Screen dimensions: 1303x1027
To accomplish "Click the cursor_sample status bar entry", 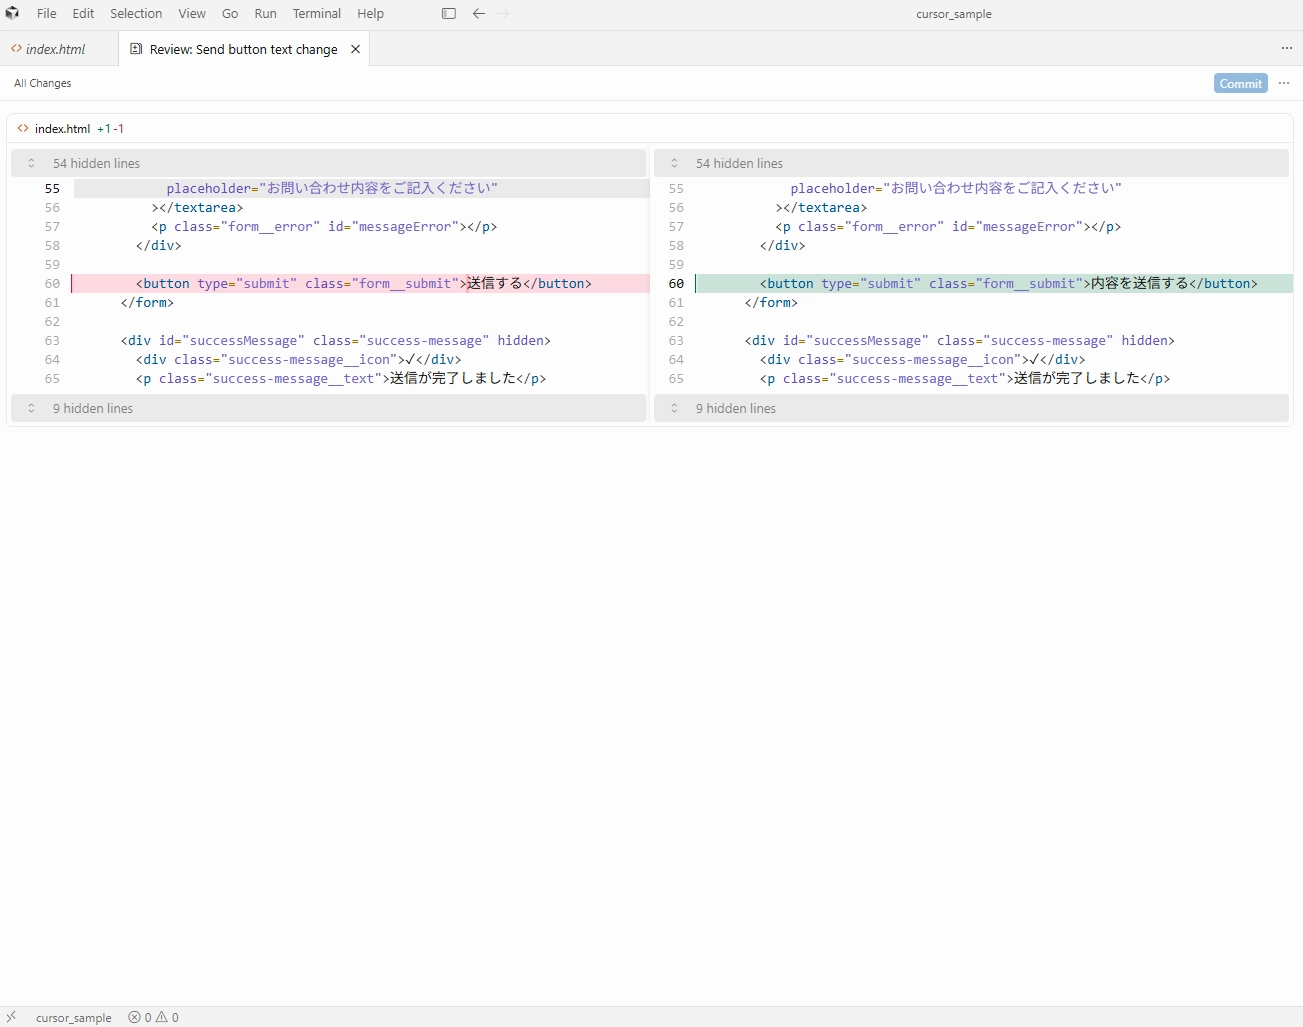I will (x=74, y=1017).
